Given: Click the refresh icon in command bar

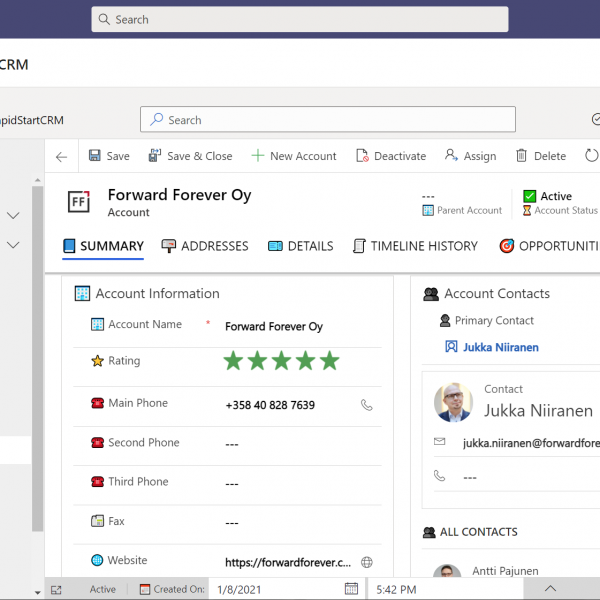Looking at the screenshot, I should tap(591, 156).
